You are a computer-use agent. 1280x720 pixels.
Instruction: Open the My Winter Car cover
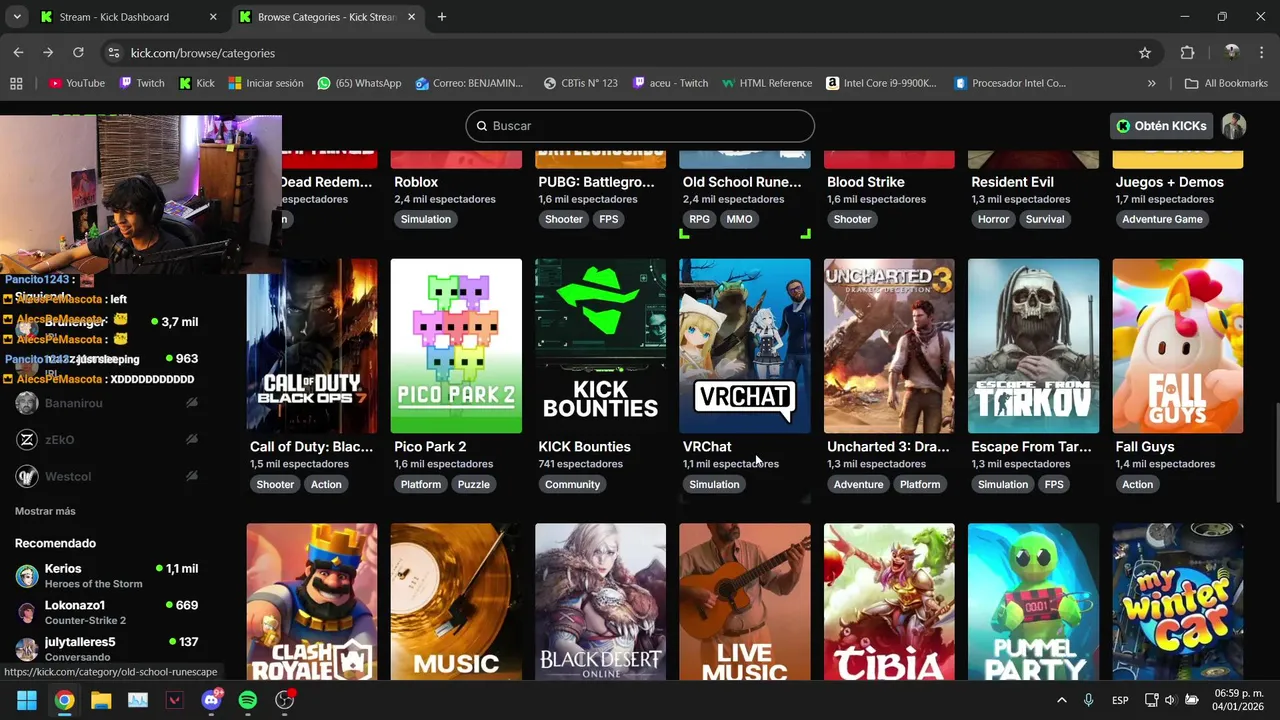tap(1178, 601)
